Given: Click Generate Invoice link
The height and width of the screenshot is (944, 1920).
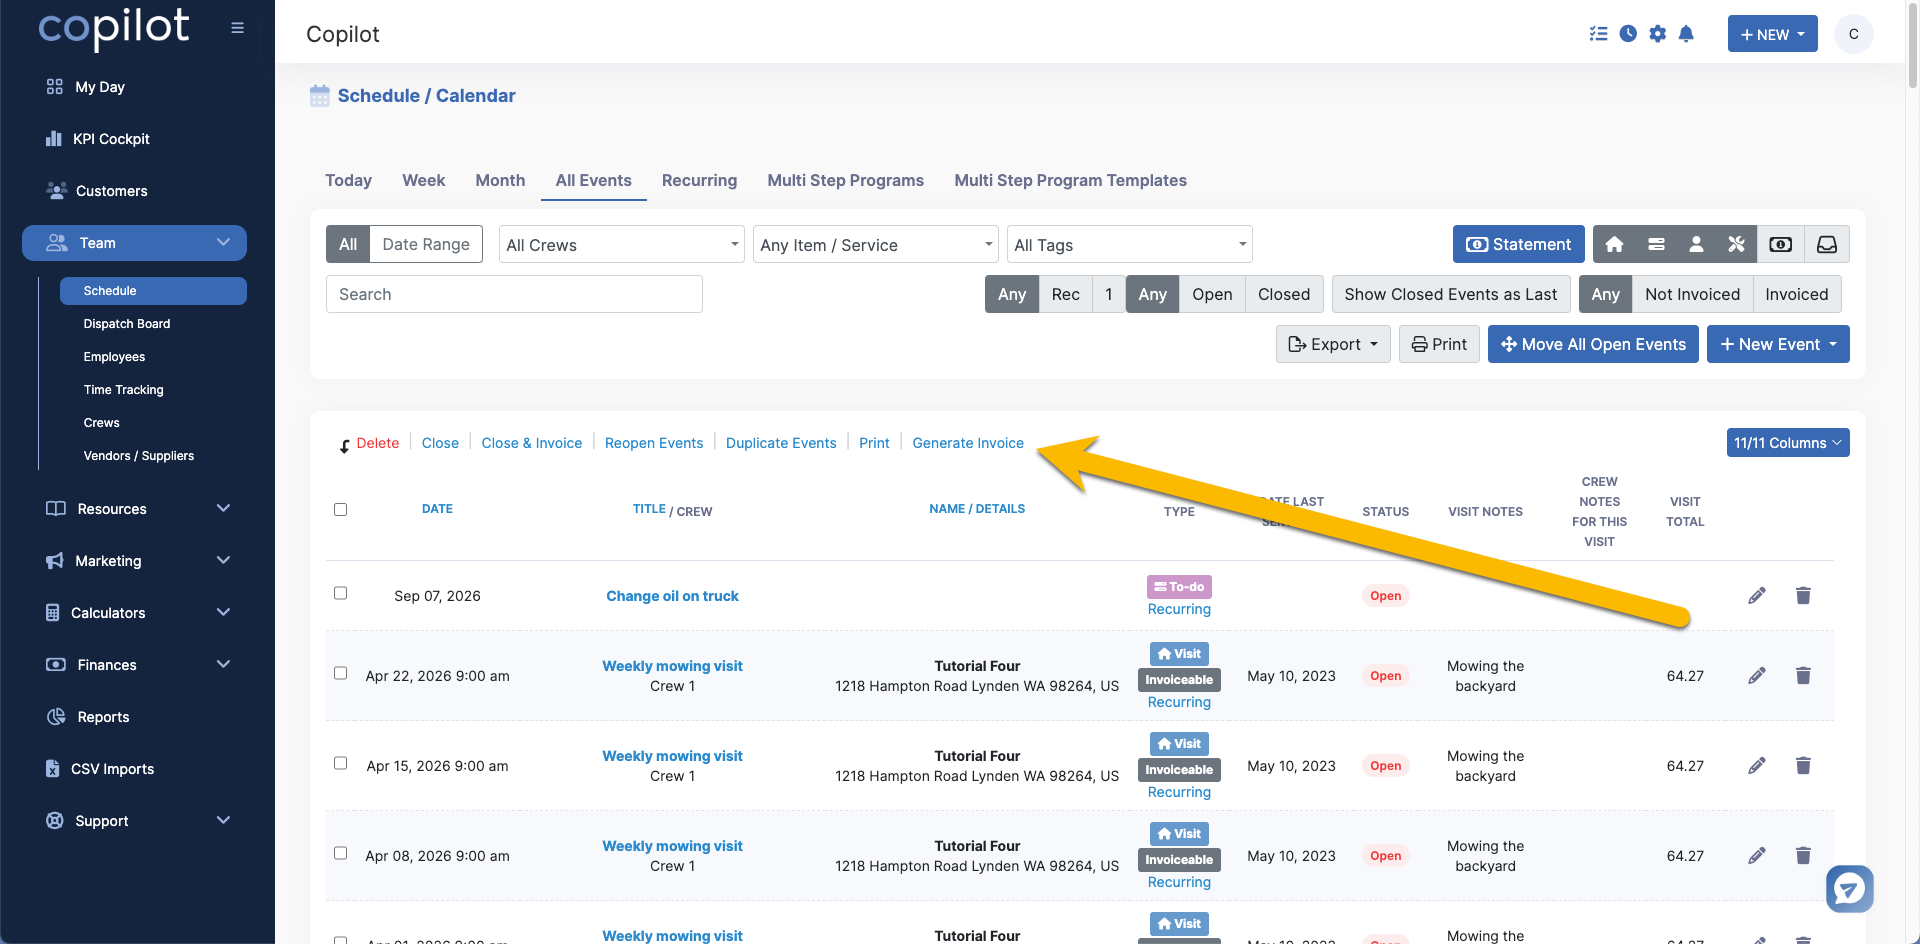Looking at the screenshot, I should (x=968, y=443).
